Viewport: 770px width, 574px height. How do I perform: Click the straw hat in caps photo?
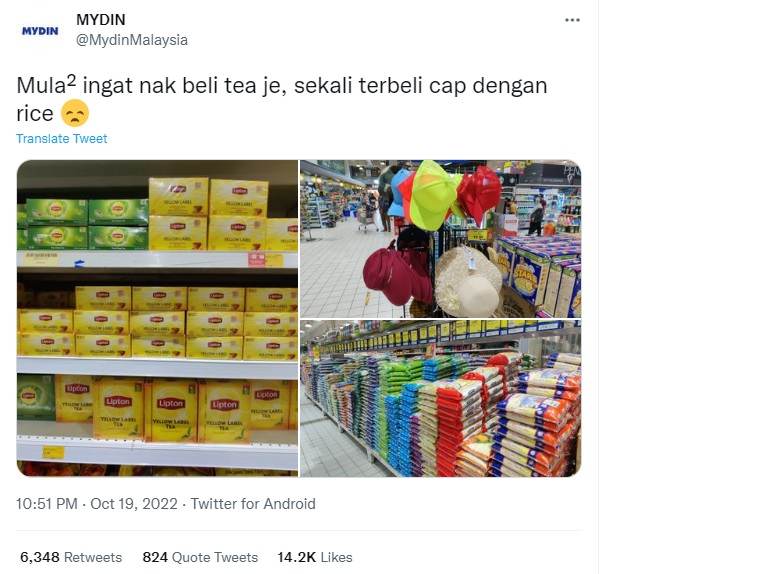pos(468,282)
